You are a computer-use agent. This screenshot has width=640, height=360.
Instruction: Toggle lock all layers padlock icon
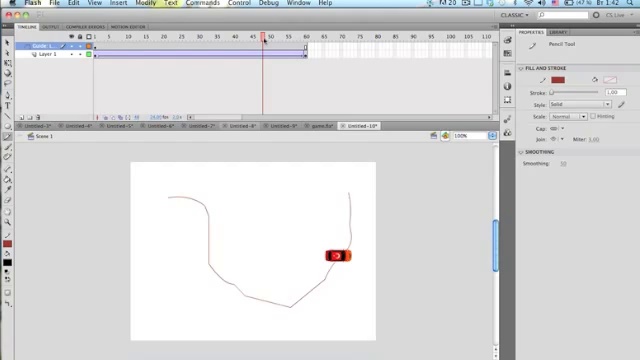point(80,37)
